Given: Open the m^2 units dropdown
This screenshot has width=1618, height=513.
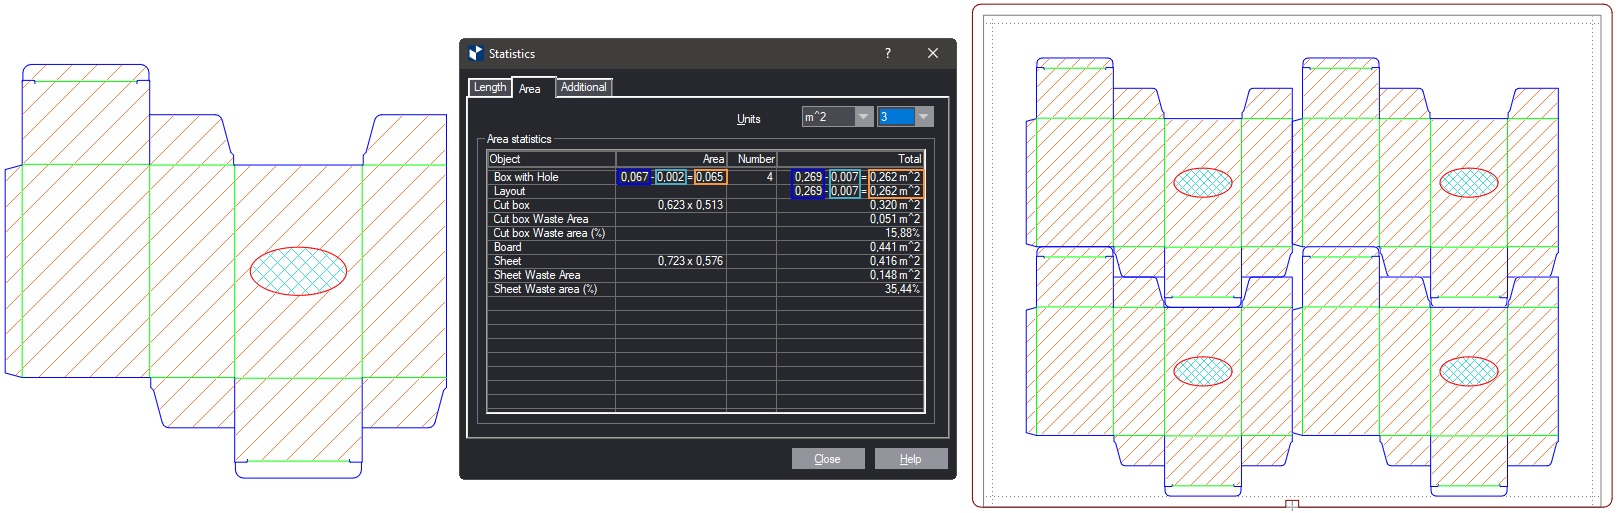Looking at the screenshot, I should pos(863,117).
